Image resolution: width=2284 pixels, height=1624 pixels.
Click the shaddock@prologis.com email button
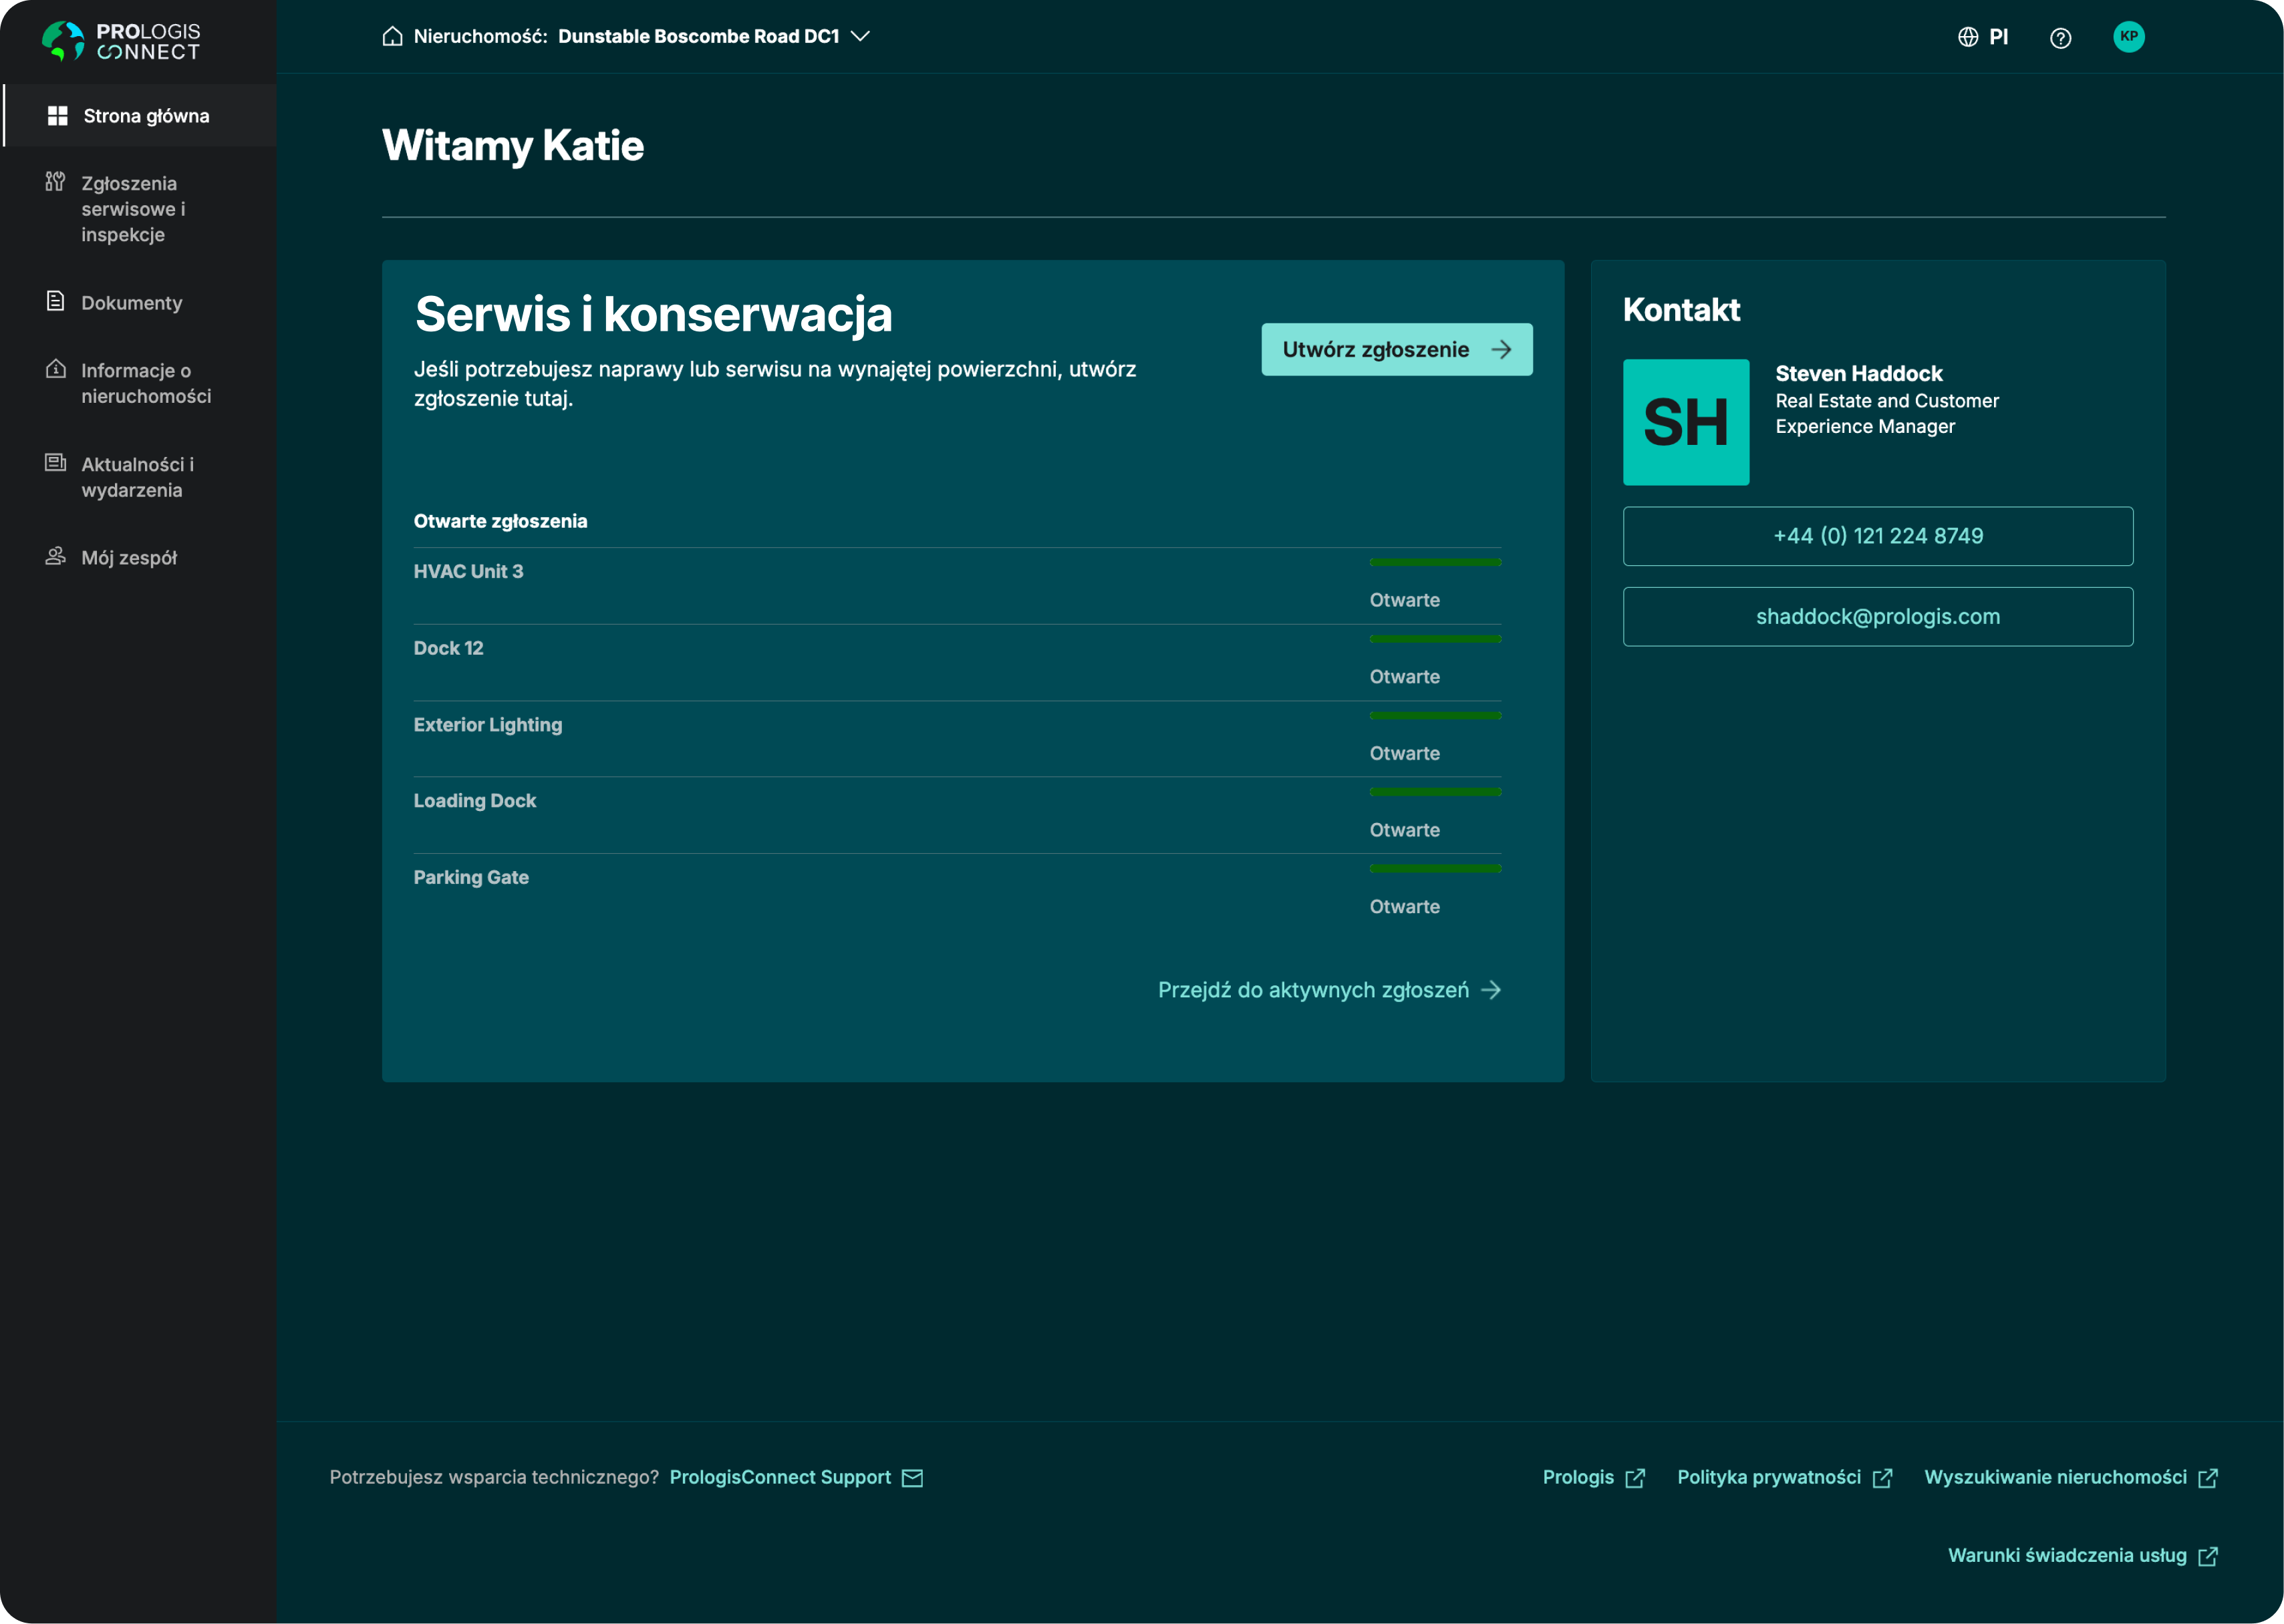pyautogui.click(x=1877, y=617)
